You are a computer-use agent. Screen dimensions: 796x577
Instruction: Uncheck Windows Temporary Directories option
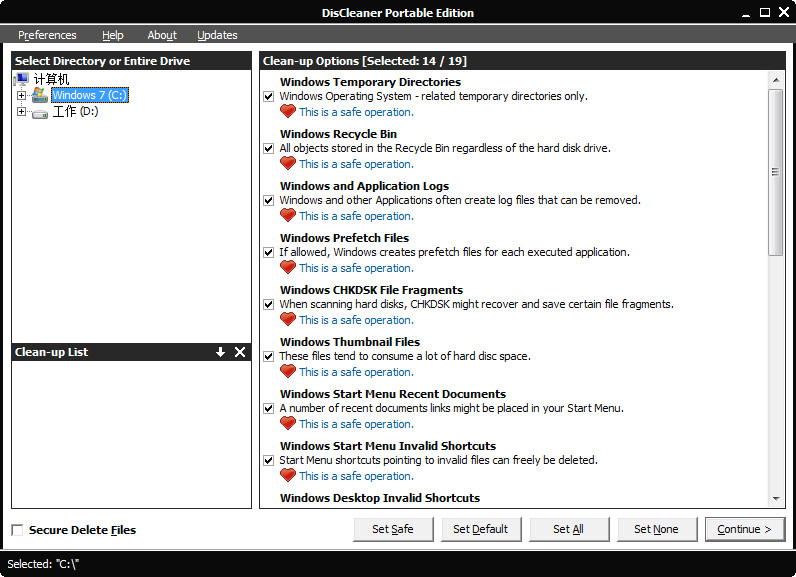click(x=269, y=96)
